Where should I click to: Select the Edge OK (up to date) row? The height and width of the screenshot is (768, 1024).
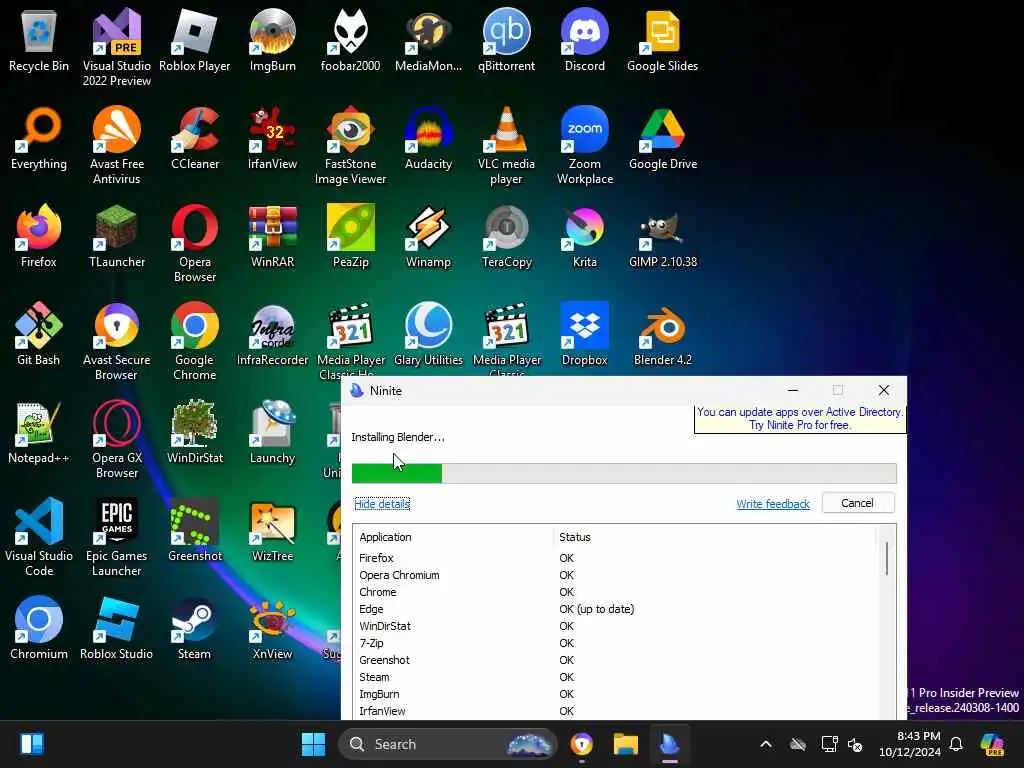click(617, 609)
